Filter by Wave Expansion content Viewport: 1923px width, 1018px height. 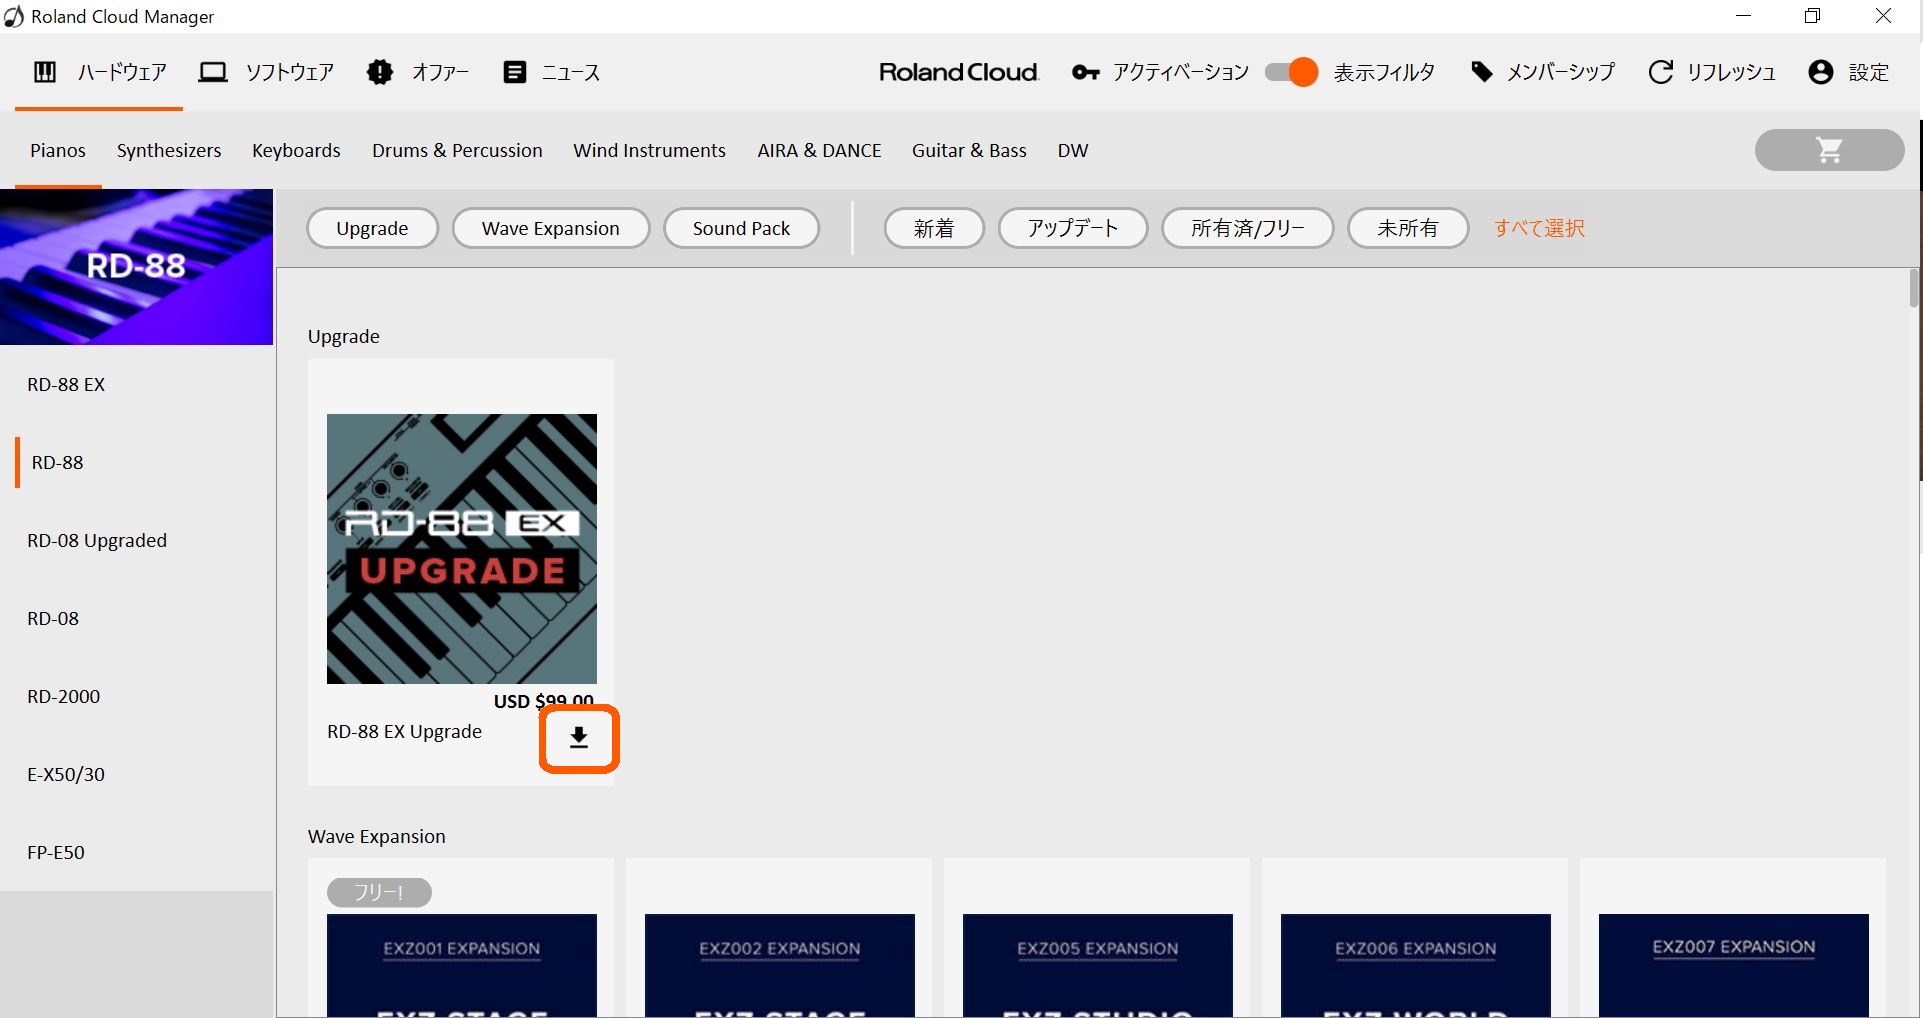pyautogui.click(x=551, y=228)
